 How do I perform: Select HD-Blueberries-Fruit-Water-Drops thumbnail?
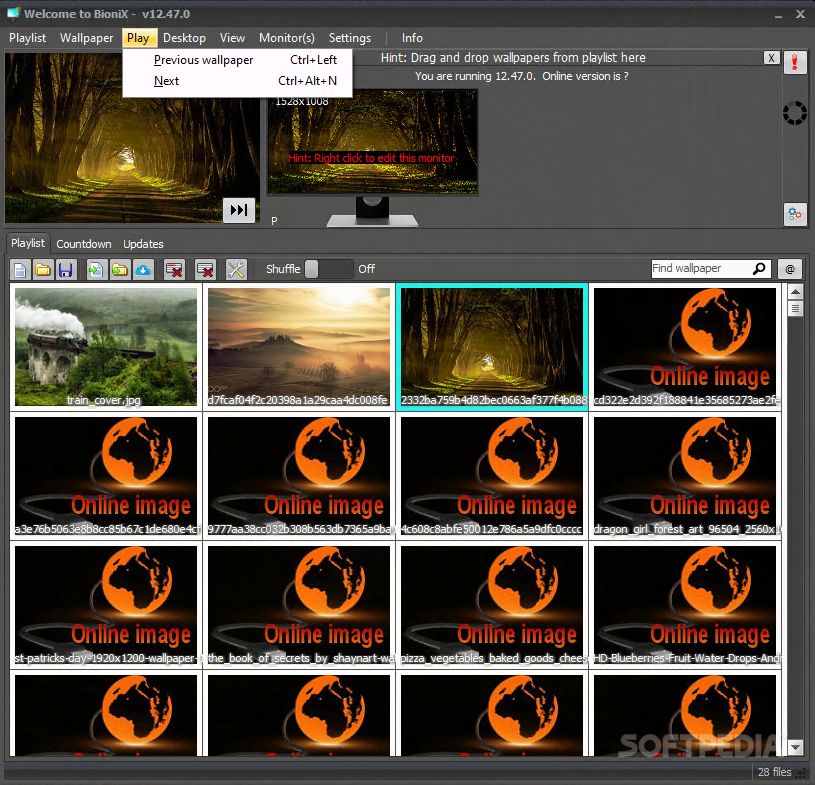coord(685,605)
